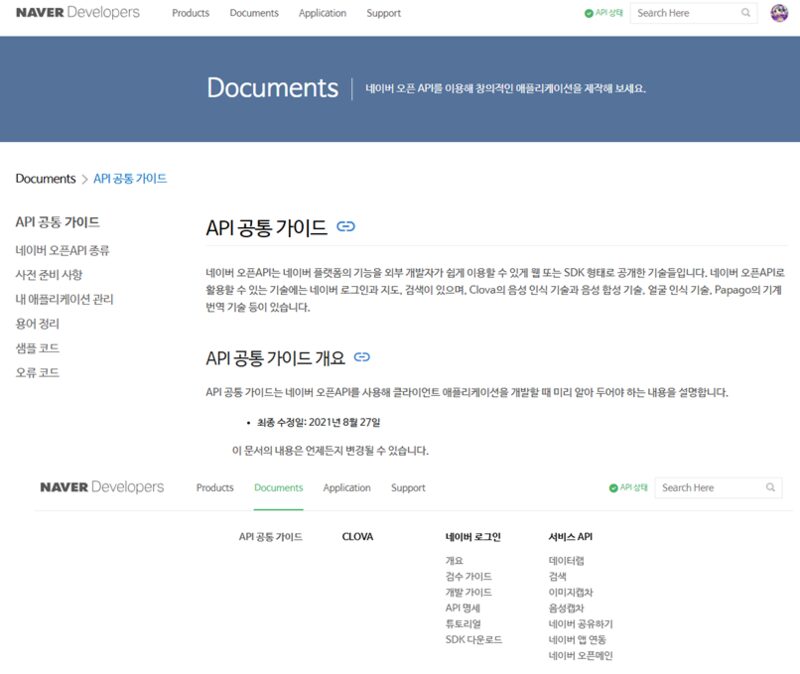Click banner subtitle about 네이버 오픈 API
800x674 pixels.
505,89
